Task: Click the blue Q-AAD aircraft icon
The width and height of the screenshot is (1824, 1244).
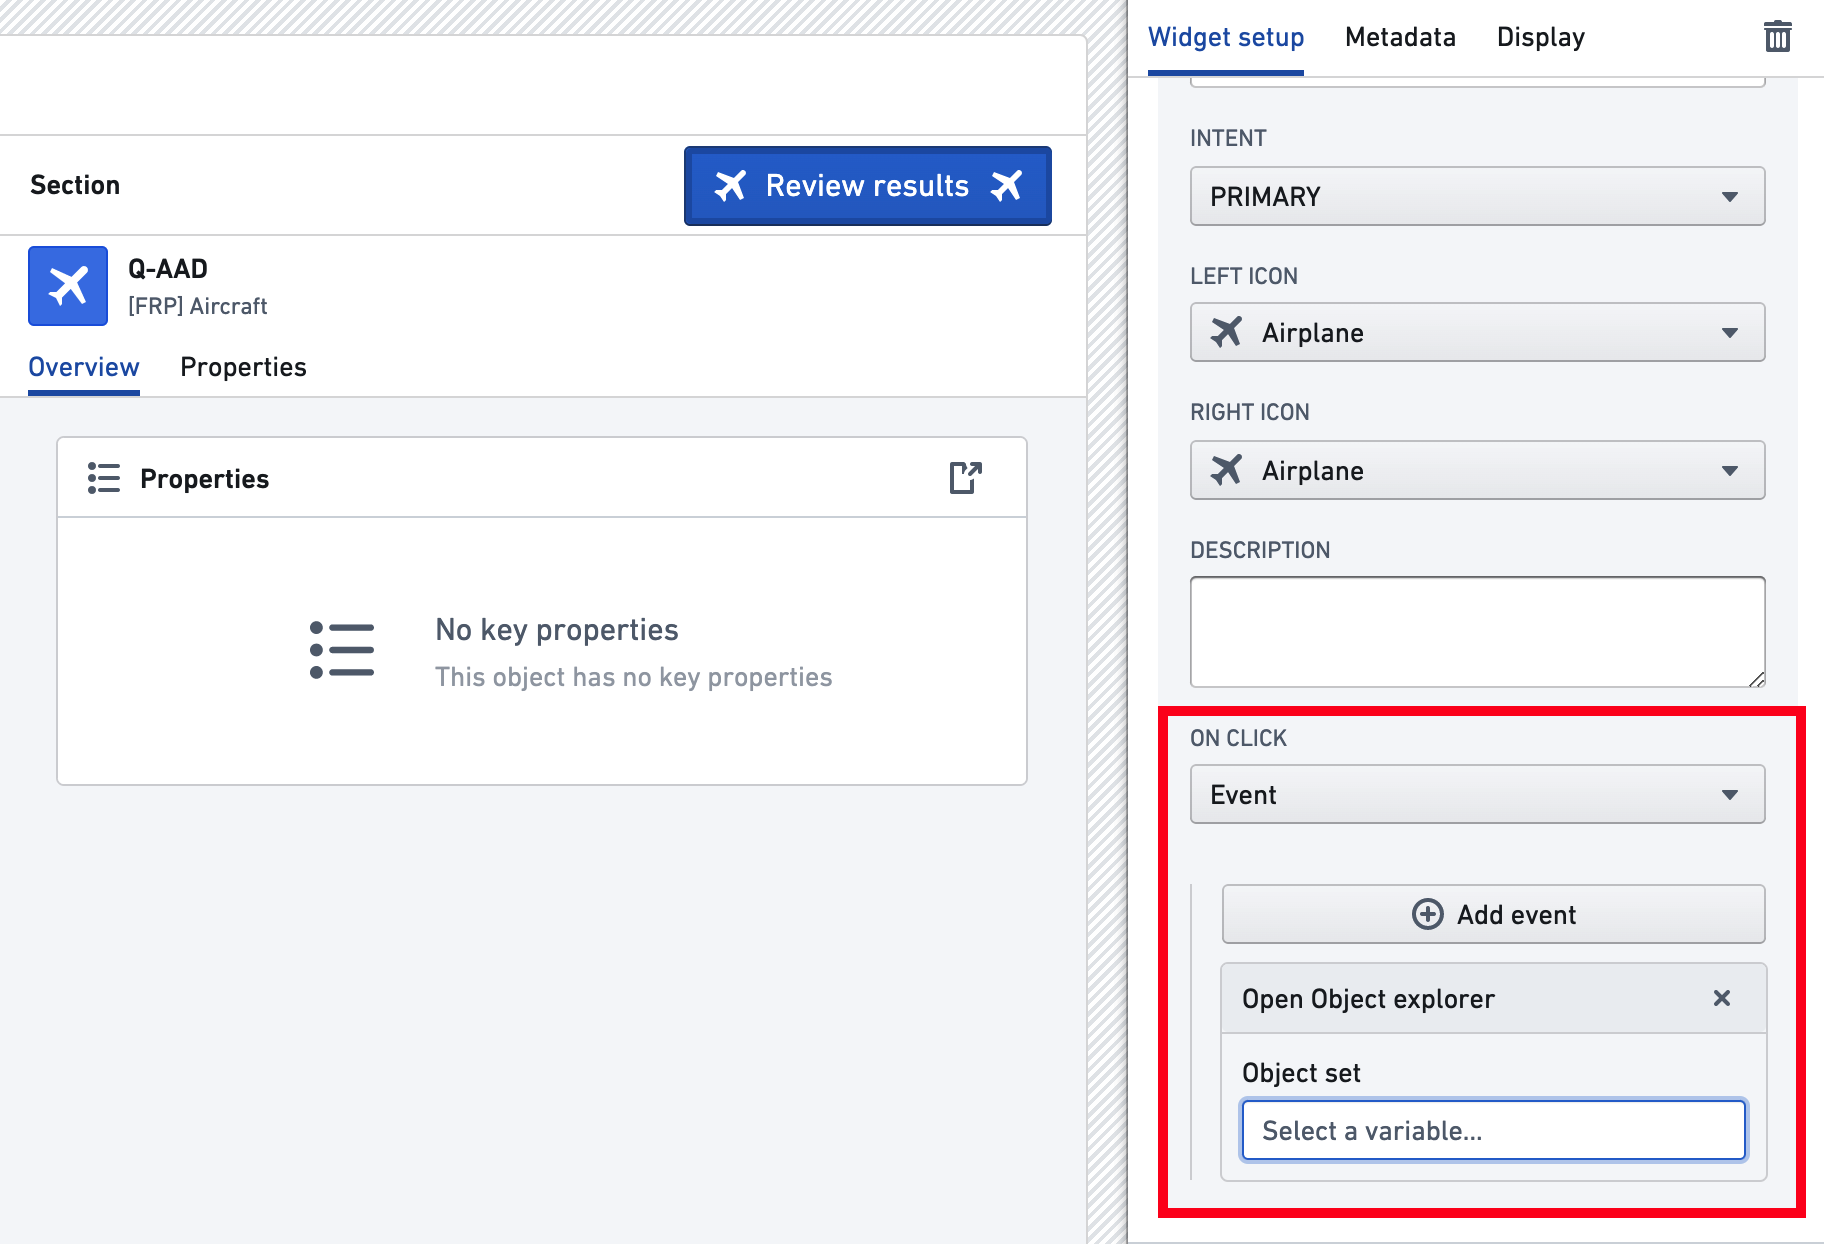Action: (x=68, y=286)
